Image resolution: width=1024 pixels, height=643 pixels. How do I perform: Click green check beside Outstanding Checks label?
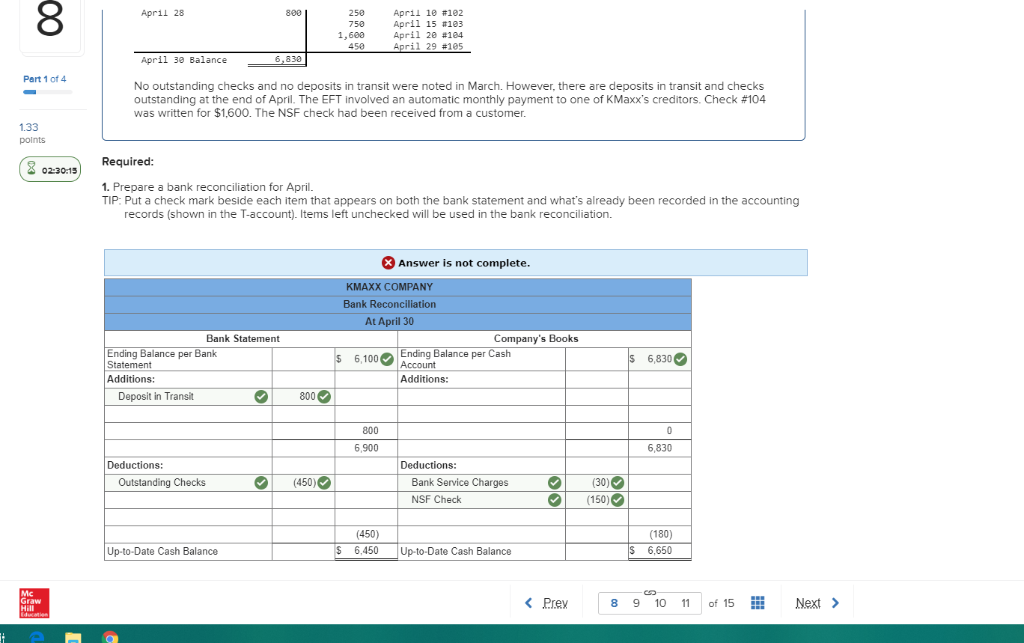(x=261, y=482)
